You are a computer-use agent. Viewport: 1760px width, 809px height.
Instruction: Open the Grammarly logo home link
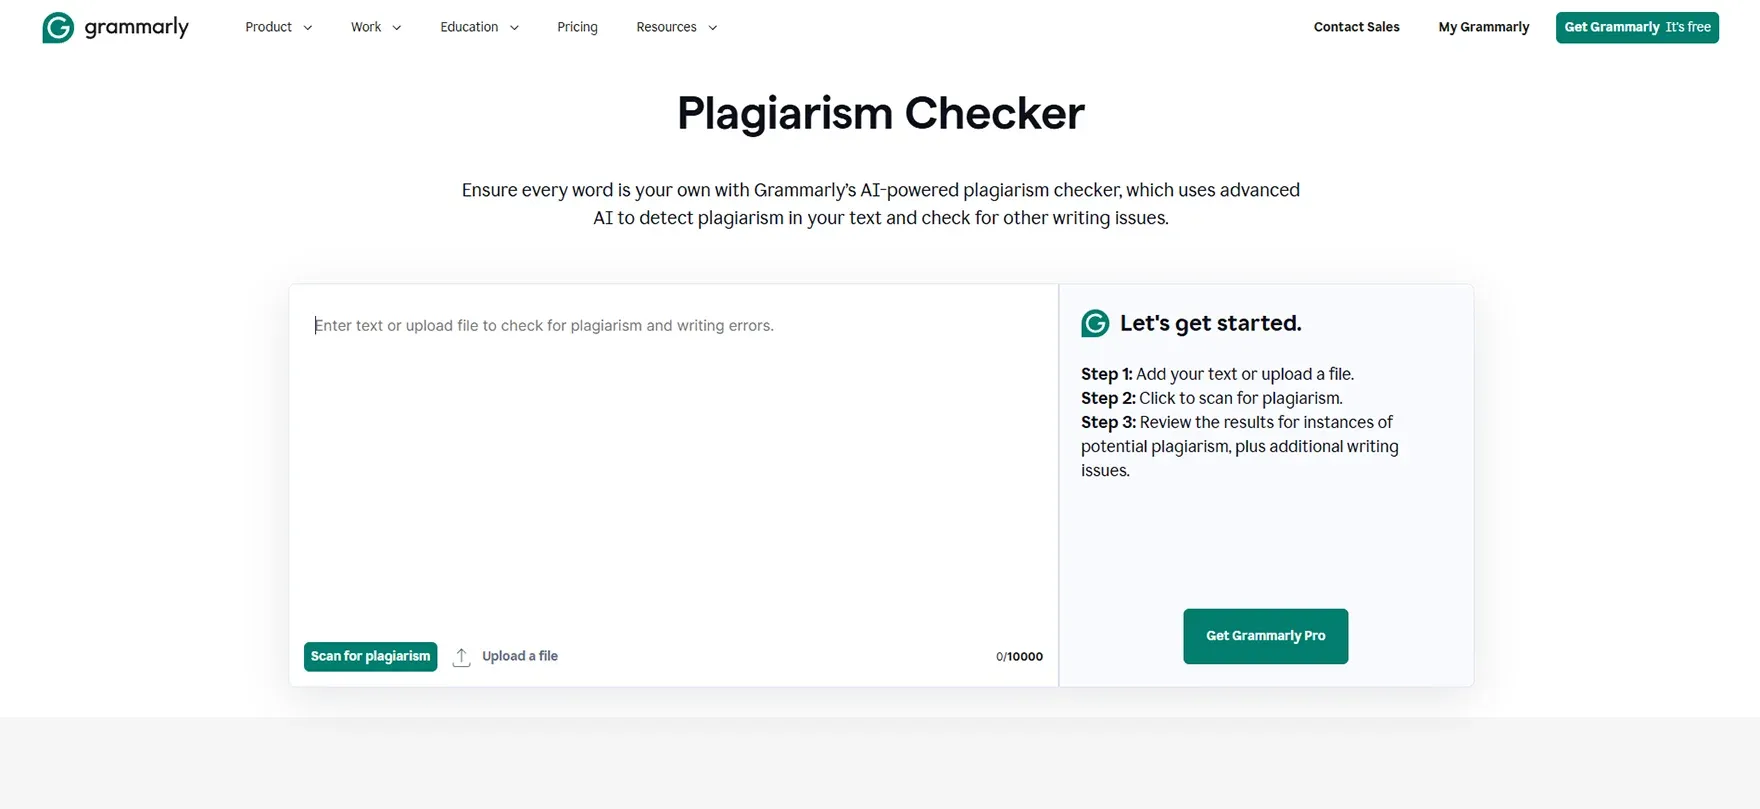[115, 27]
